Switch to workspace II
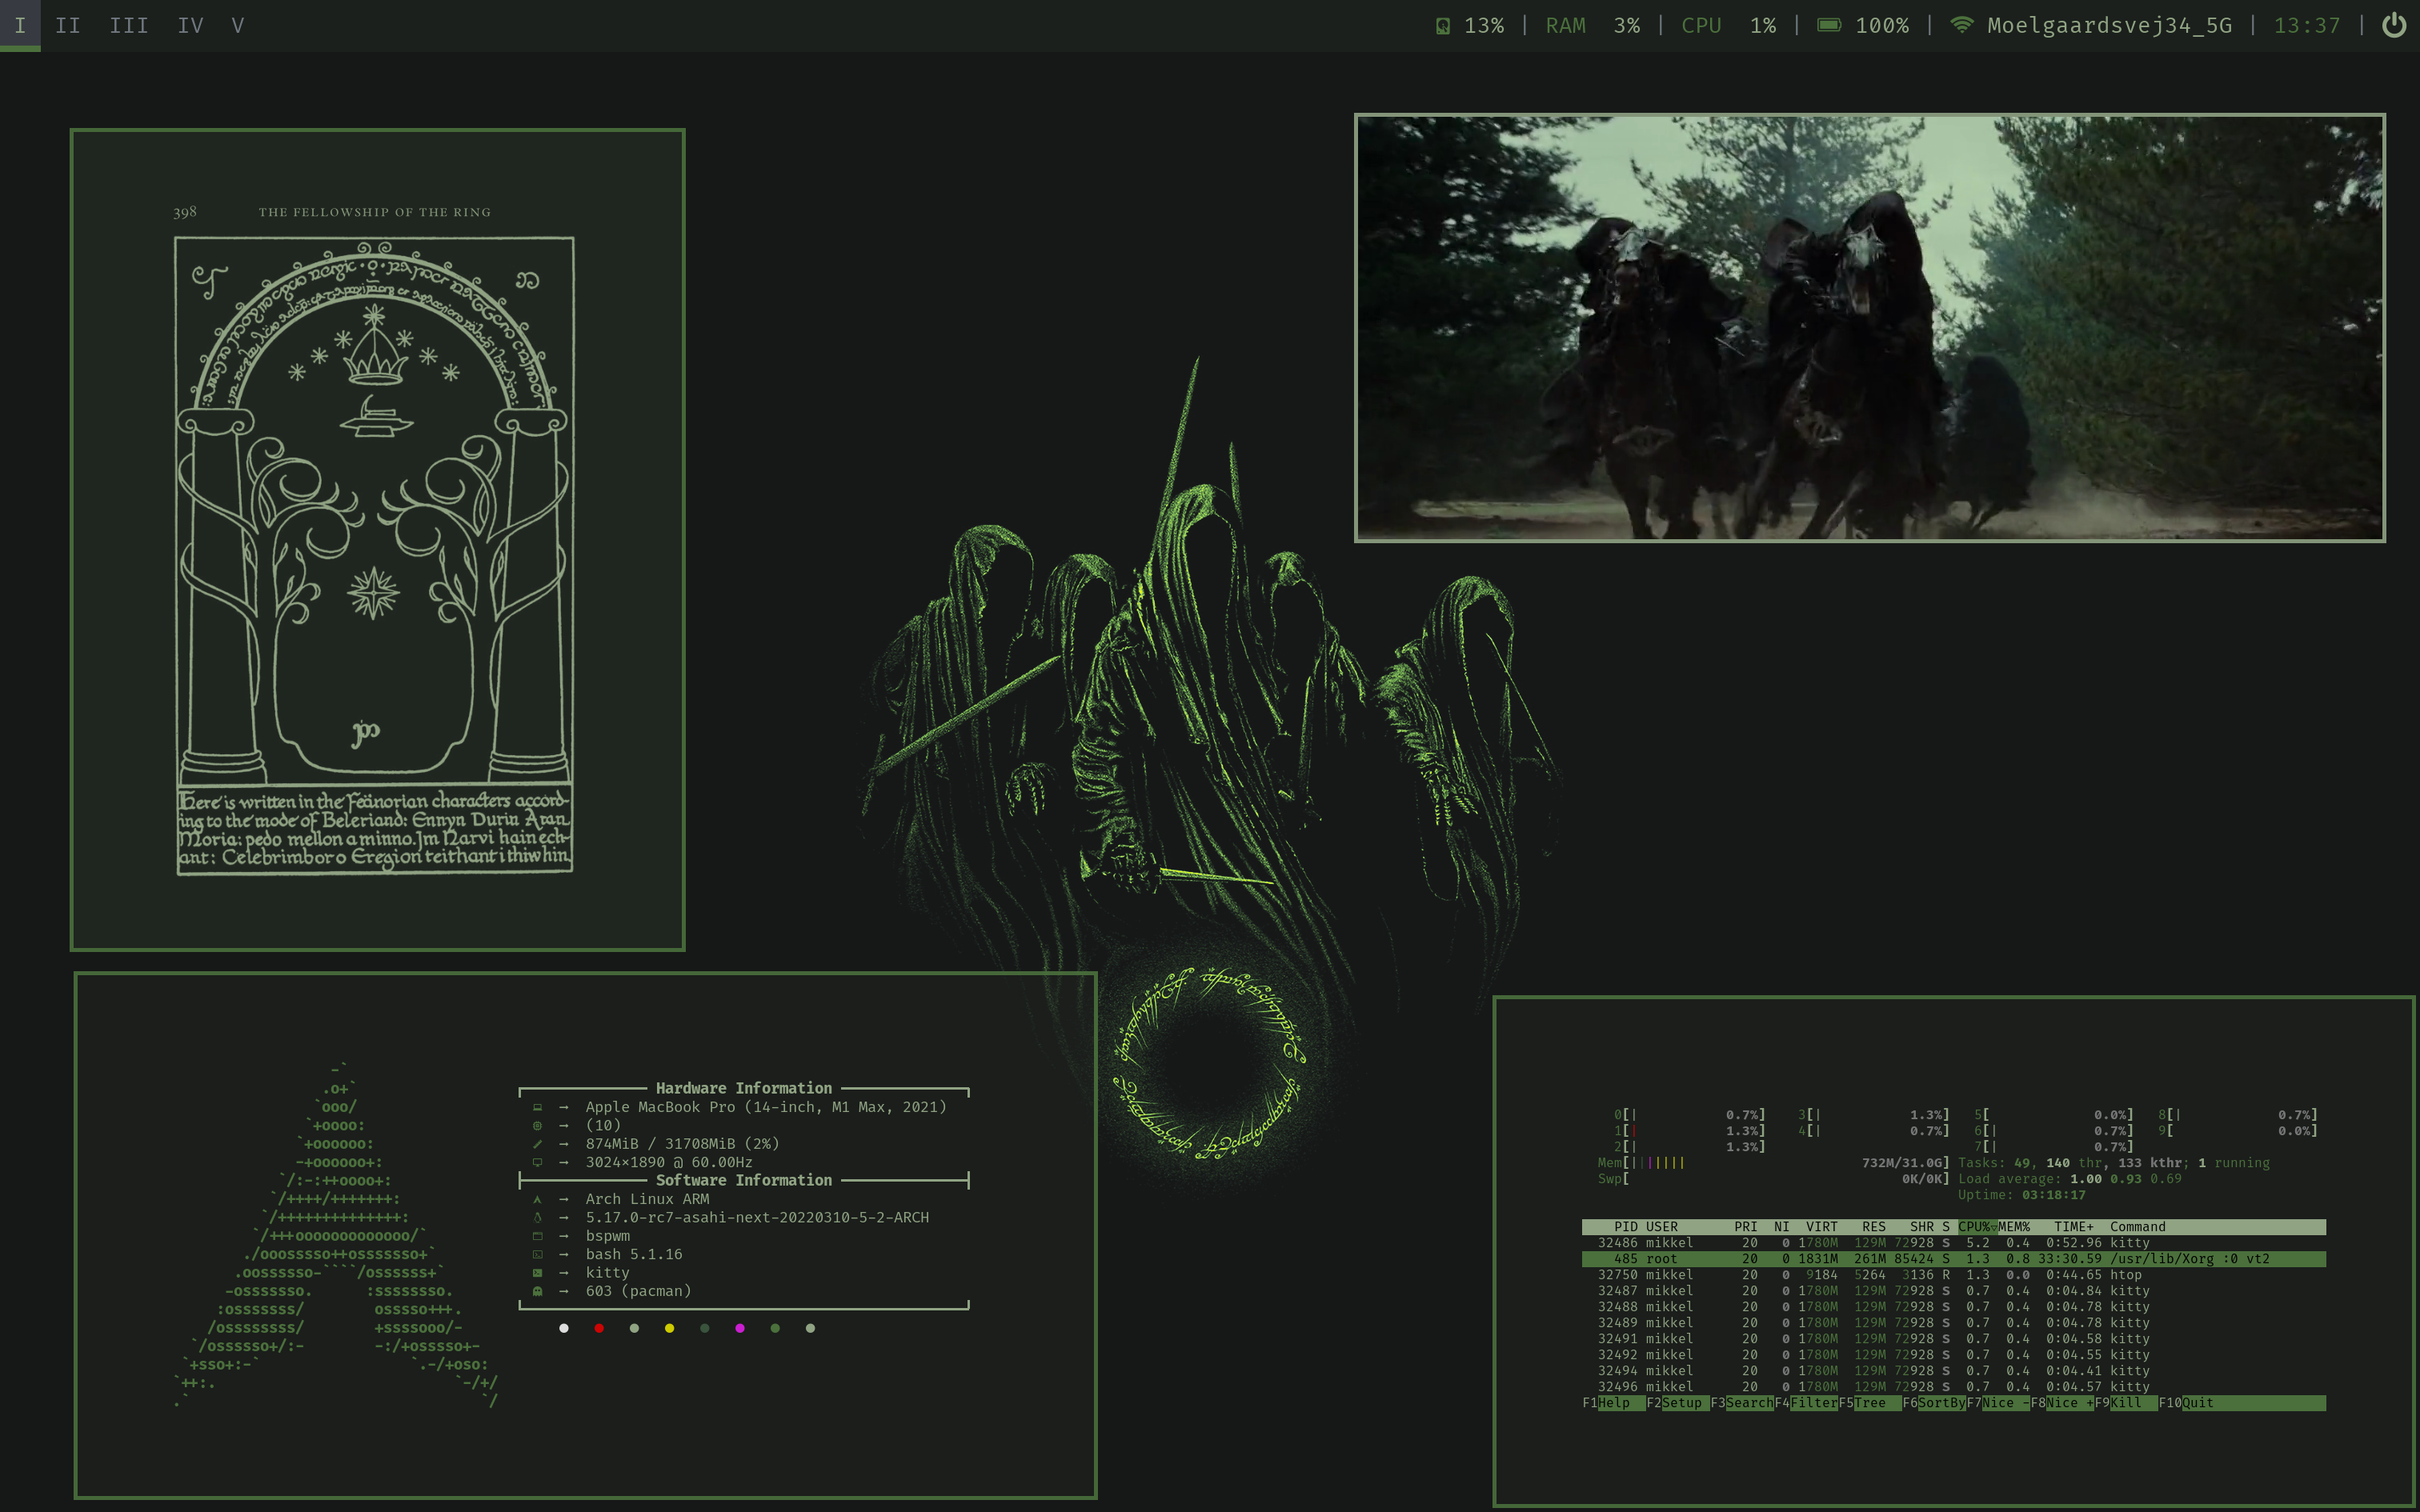Screen dimensions: 2420x1512 click(x=68, y=25)
